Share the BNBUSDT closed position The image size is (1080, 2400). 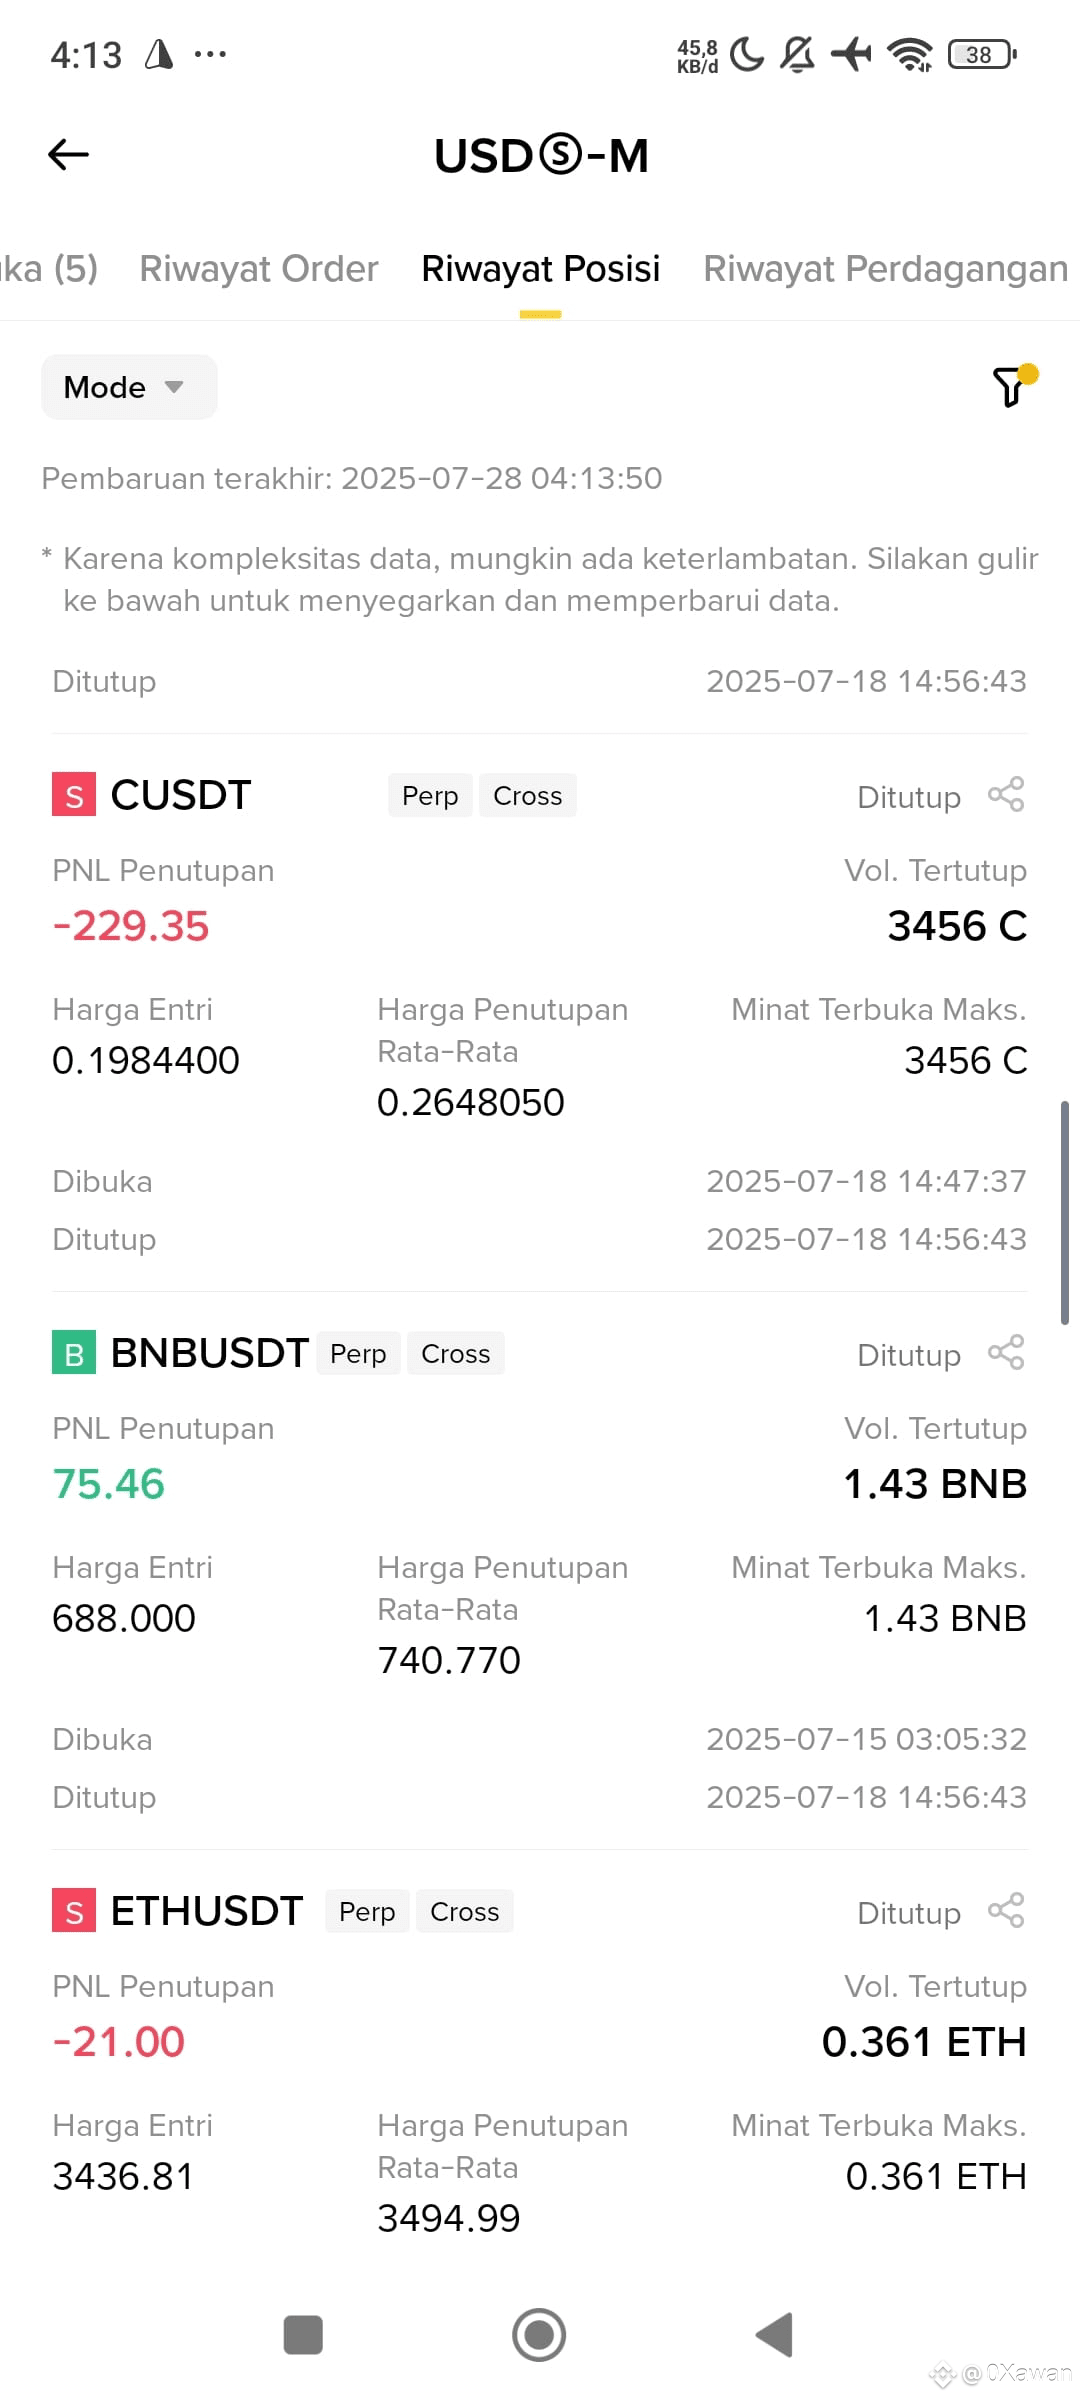1006,1353
